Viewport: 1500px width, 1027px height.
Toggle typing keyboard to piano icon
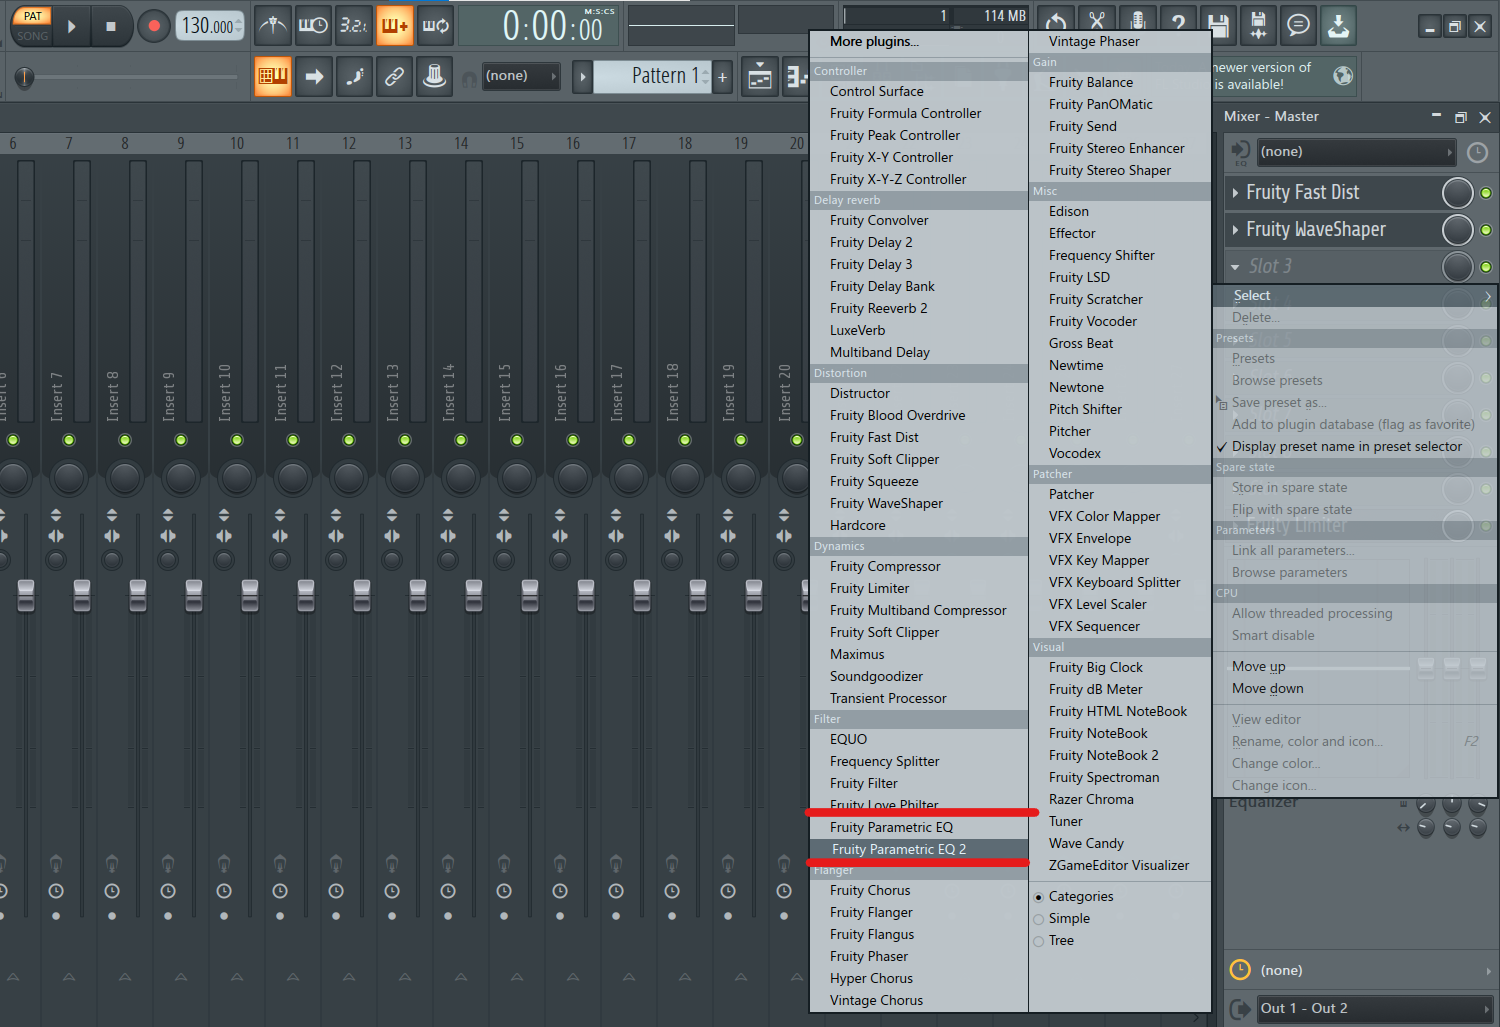[x=272, y=76]
